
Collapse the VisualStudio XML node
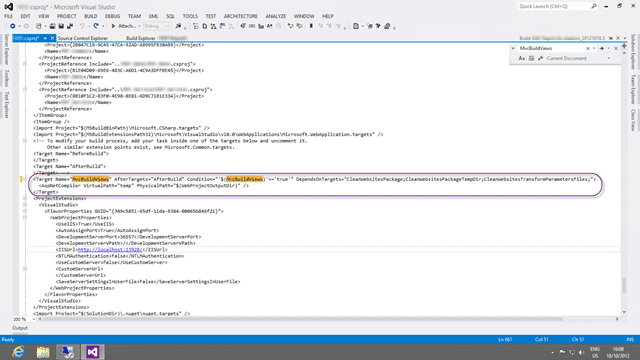[x=25, y=204]
